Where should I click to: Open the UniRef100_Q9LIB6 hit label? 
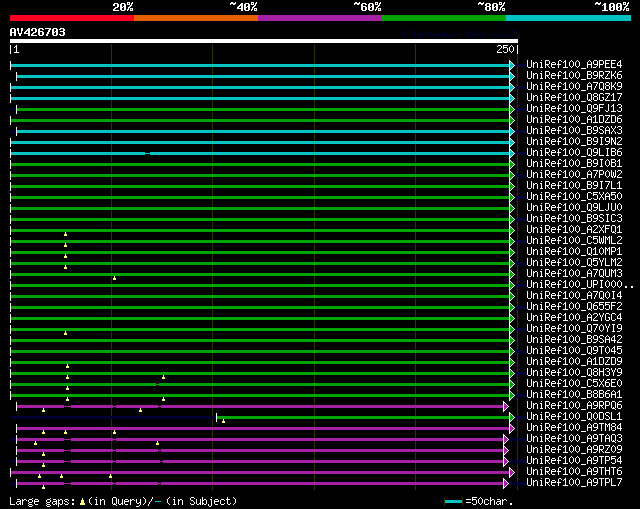[x=572, y=153]
